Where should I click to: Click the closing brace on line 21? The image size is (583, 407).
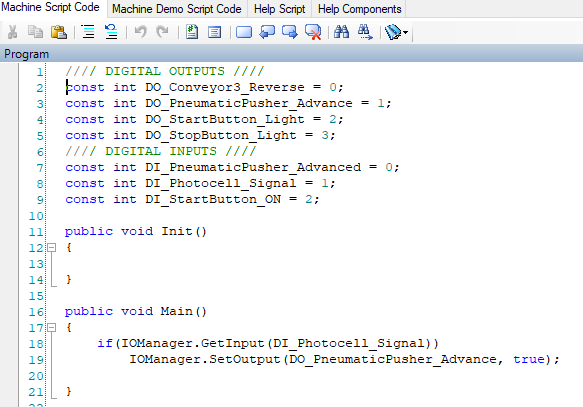(69, 391)
